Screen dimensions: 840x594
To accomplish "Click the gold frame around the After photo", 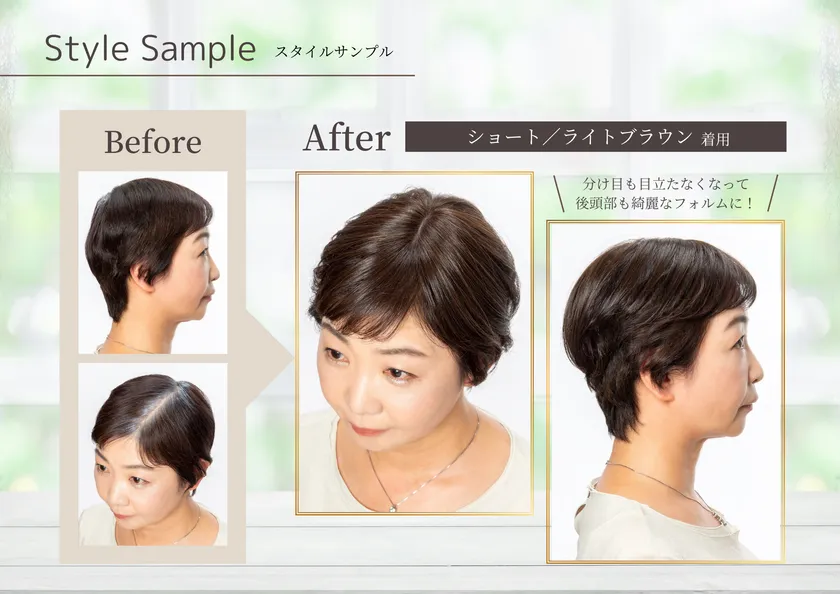I will pos(298,345).
